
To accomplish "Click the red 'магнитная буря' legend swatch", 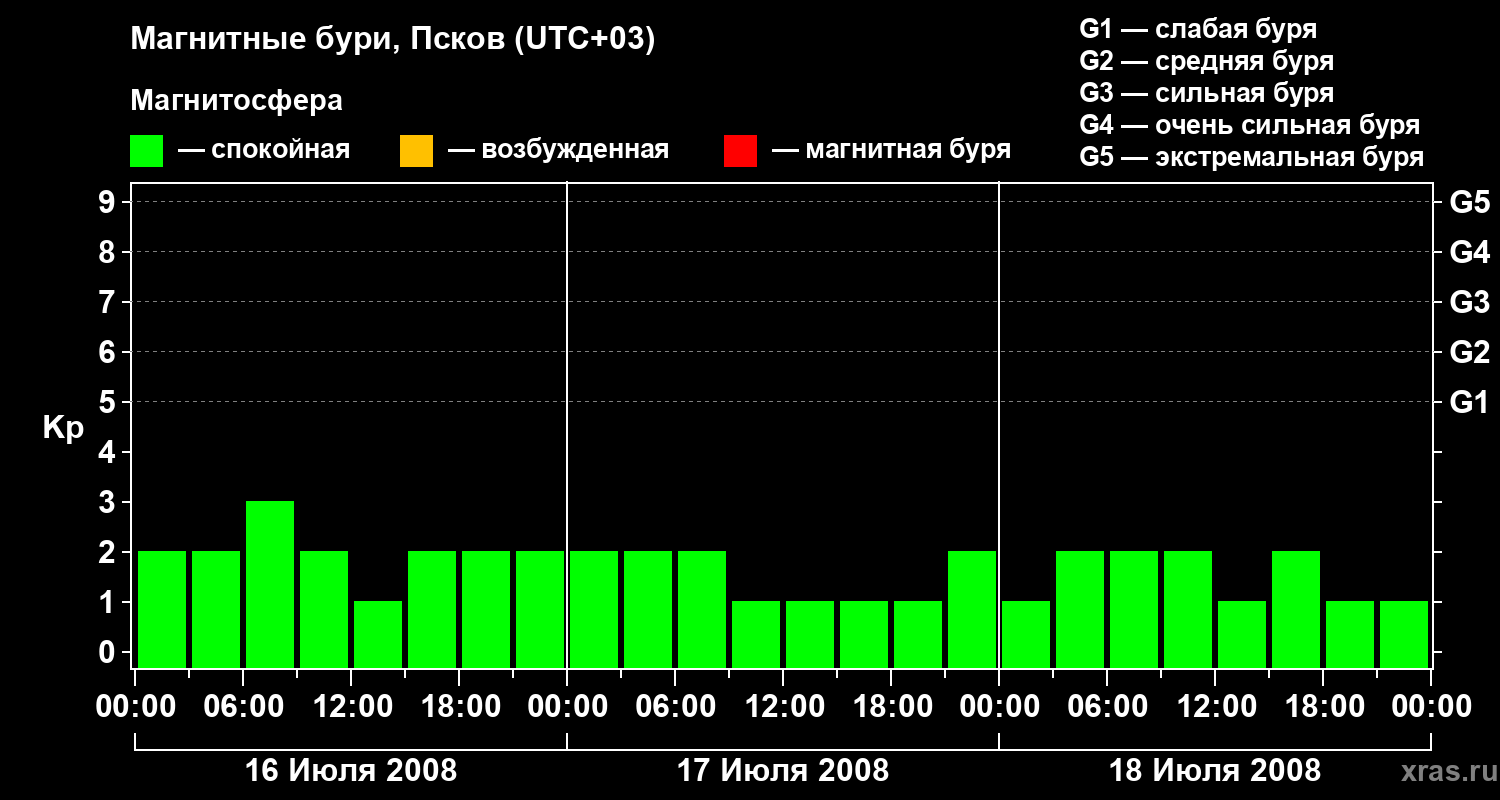I will [x=740, y=151].
